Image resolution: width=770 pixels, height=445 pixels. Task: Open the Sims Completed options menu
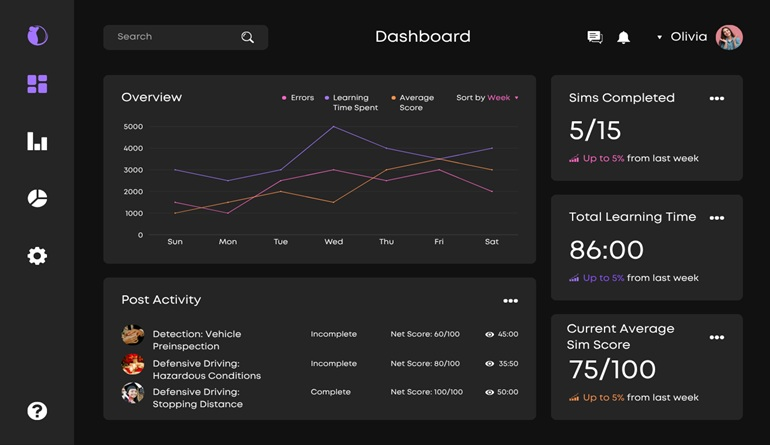[x=716, y=99]
